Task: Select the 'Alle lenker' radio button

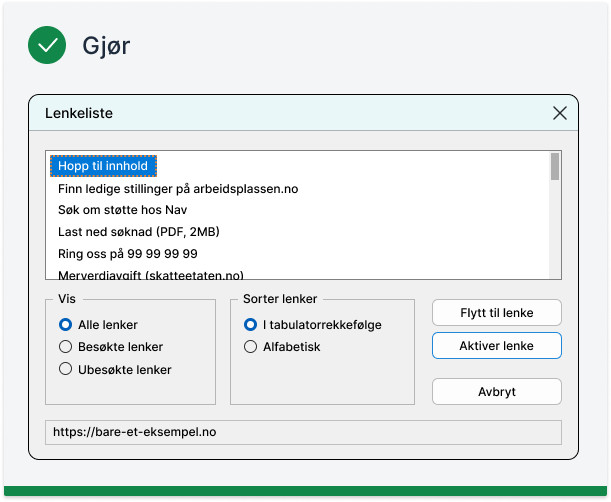Action: coord(66,325)
